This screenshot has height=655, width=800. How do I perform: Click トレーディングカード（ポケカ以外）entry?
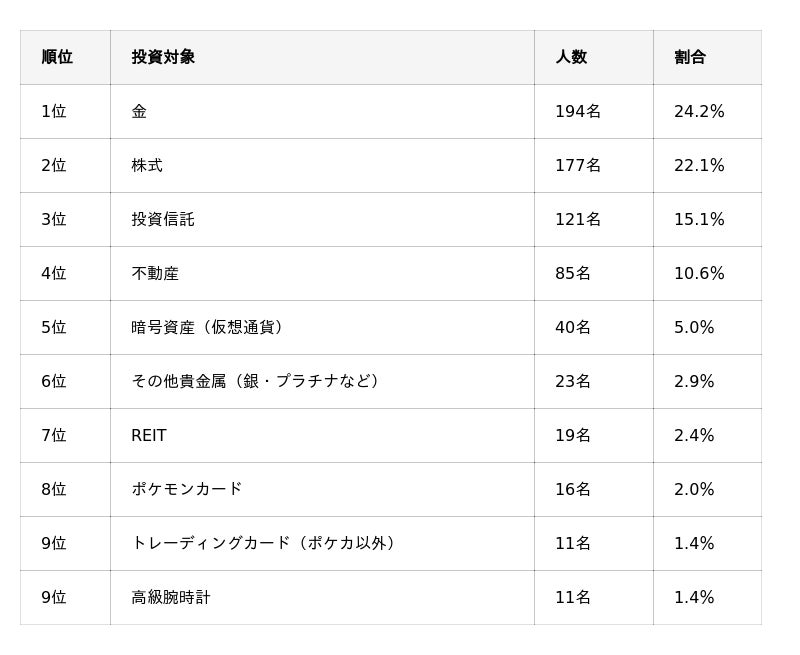(x=266, y=543)
